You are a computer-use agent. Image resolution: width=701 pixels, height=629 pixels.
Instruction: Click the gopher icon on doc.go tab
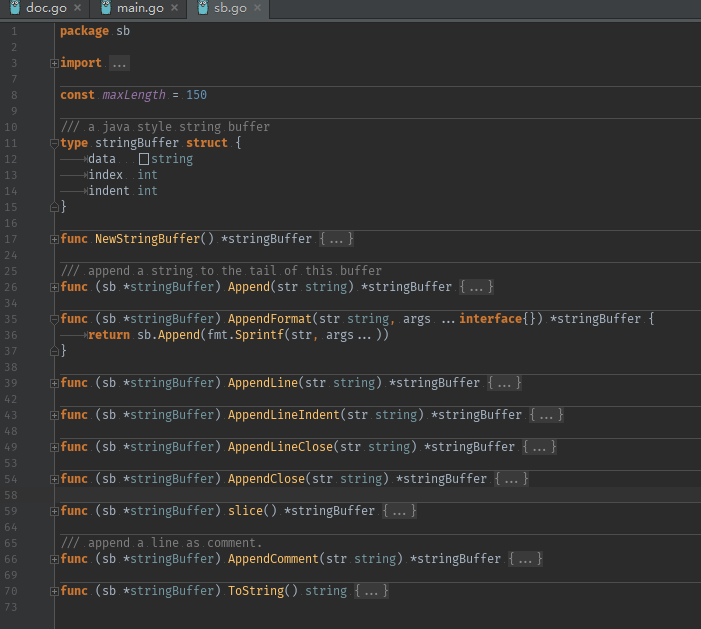(x=15, y=8)
